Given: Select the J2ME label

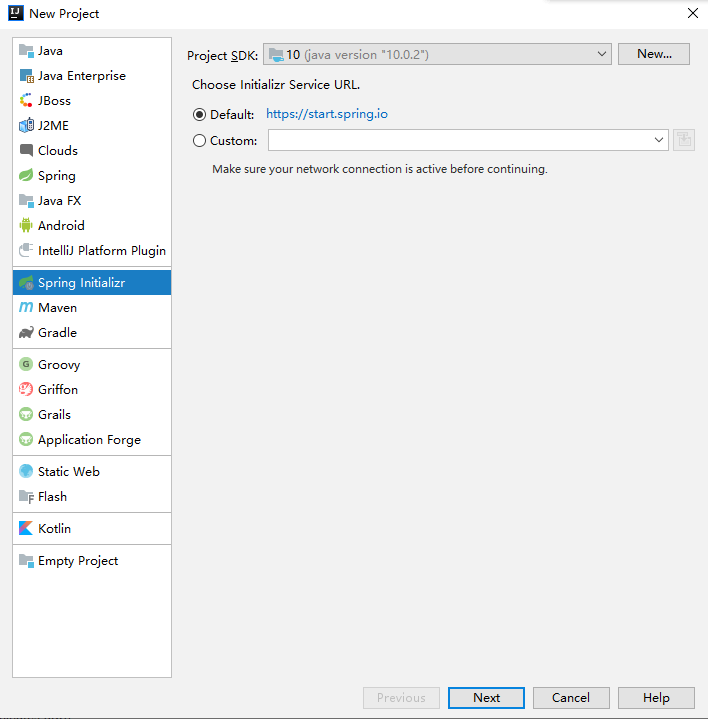Looking at the screenshot, I should coord(54,126).
